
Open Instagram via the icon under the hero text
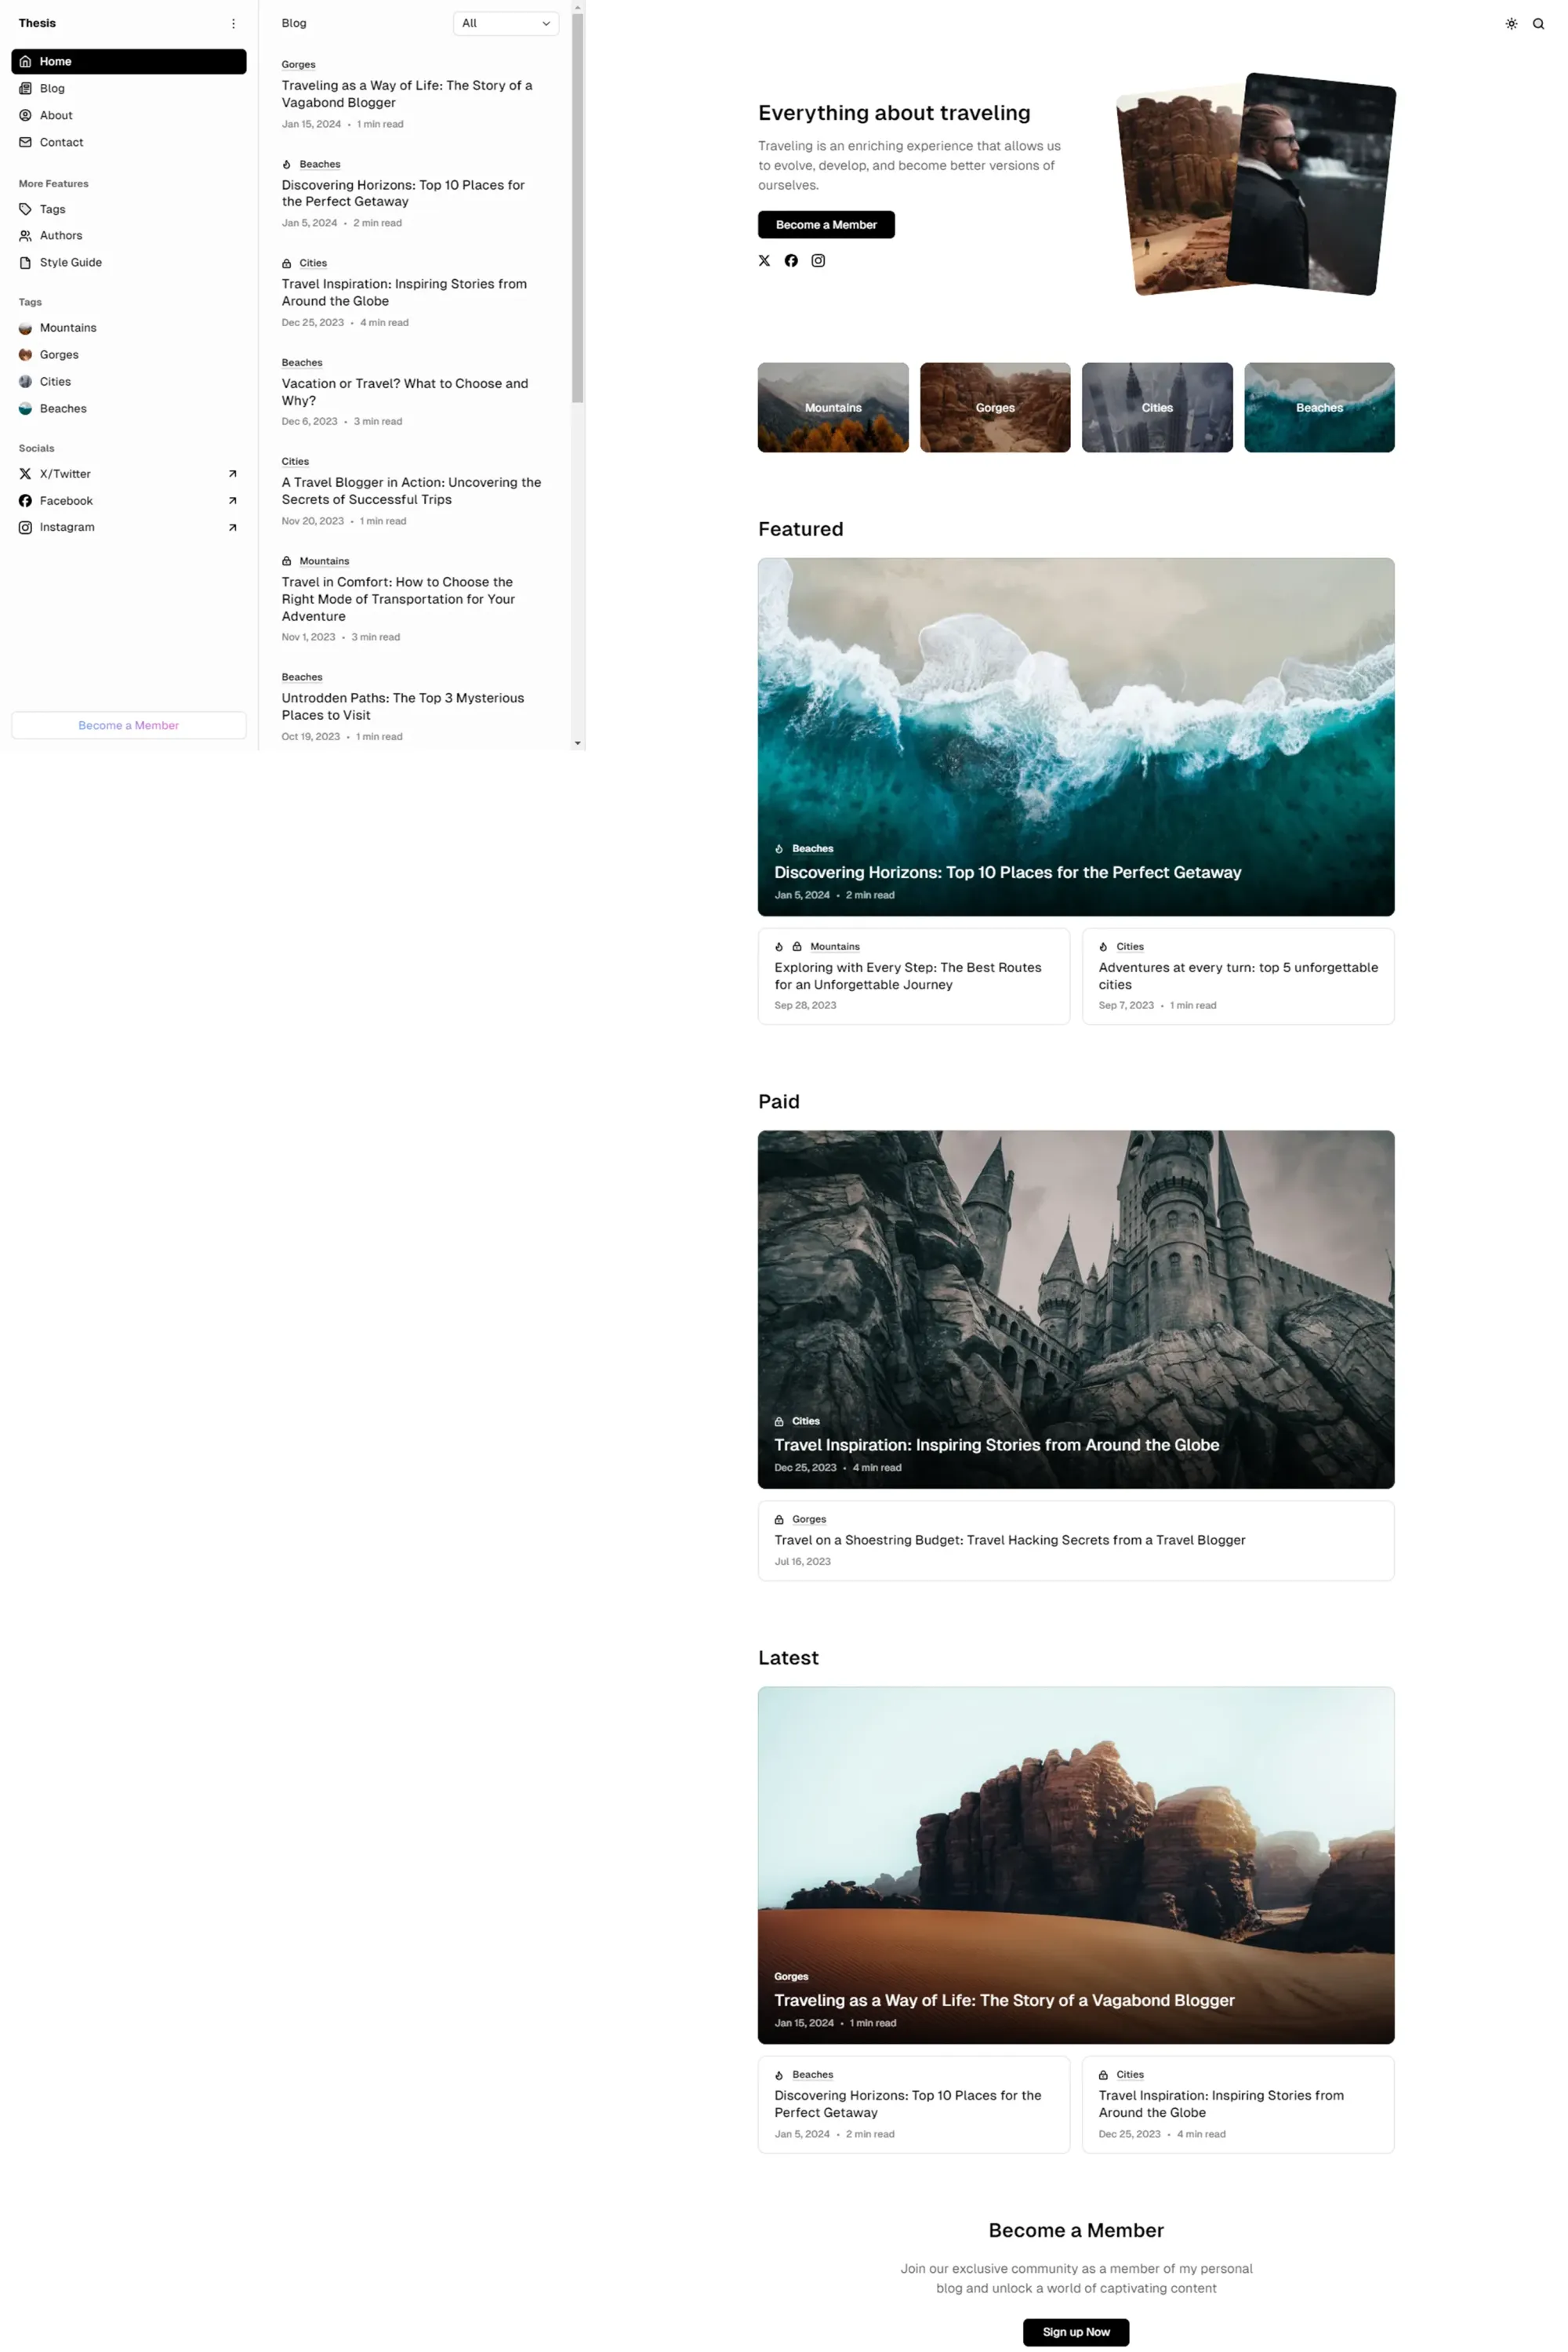click(818, 260)
